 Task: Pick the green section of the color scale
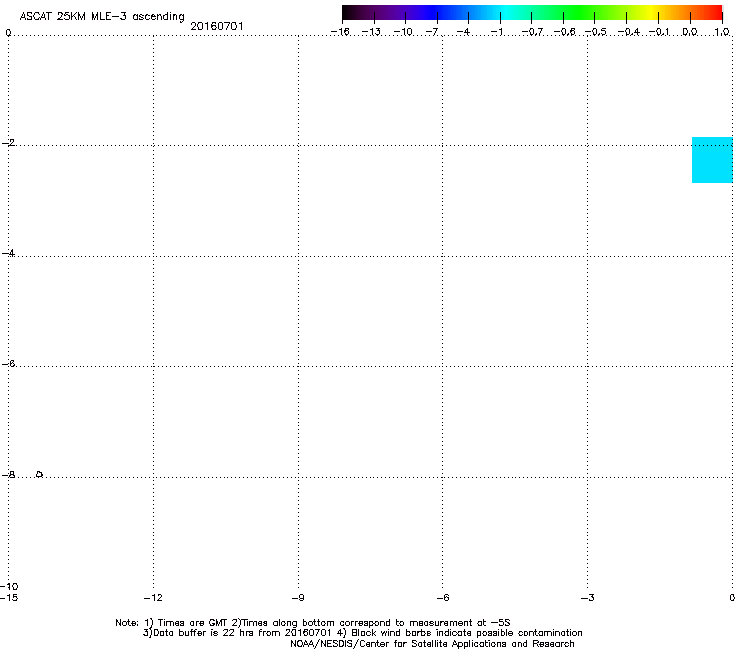click(579, 12)
